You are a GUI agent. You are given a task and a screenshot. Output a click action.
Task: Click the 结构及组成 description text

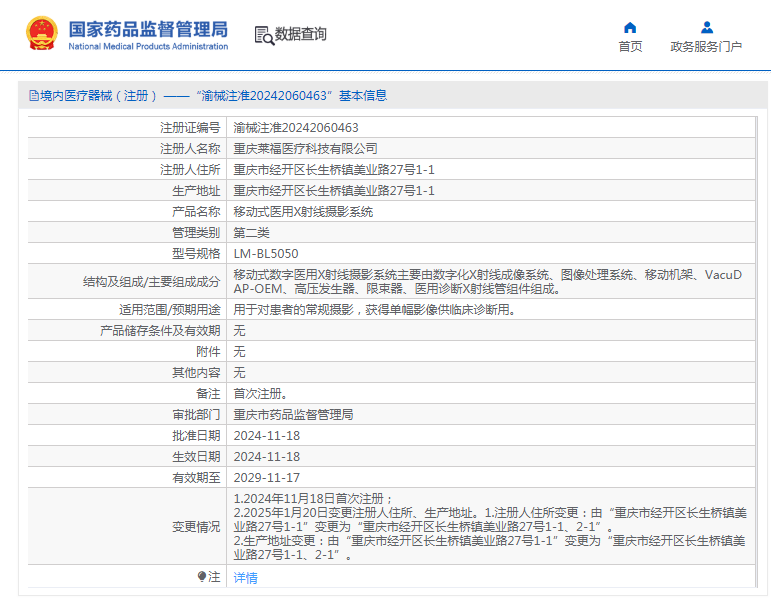tap(487, 281)
